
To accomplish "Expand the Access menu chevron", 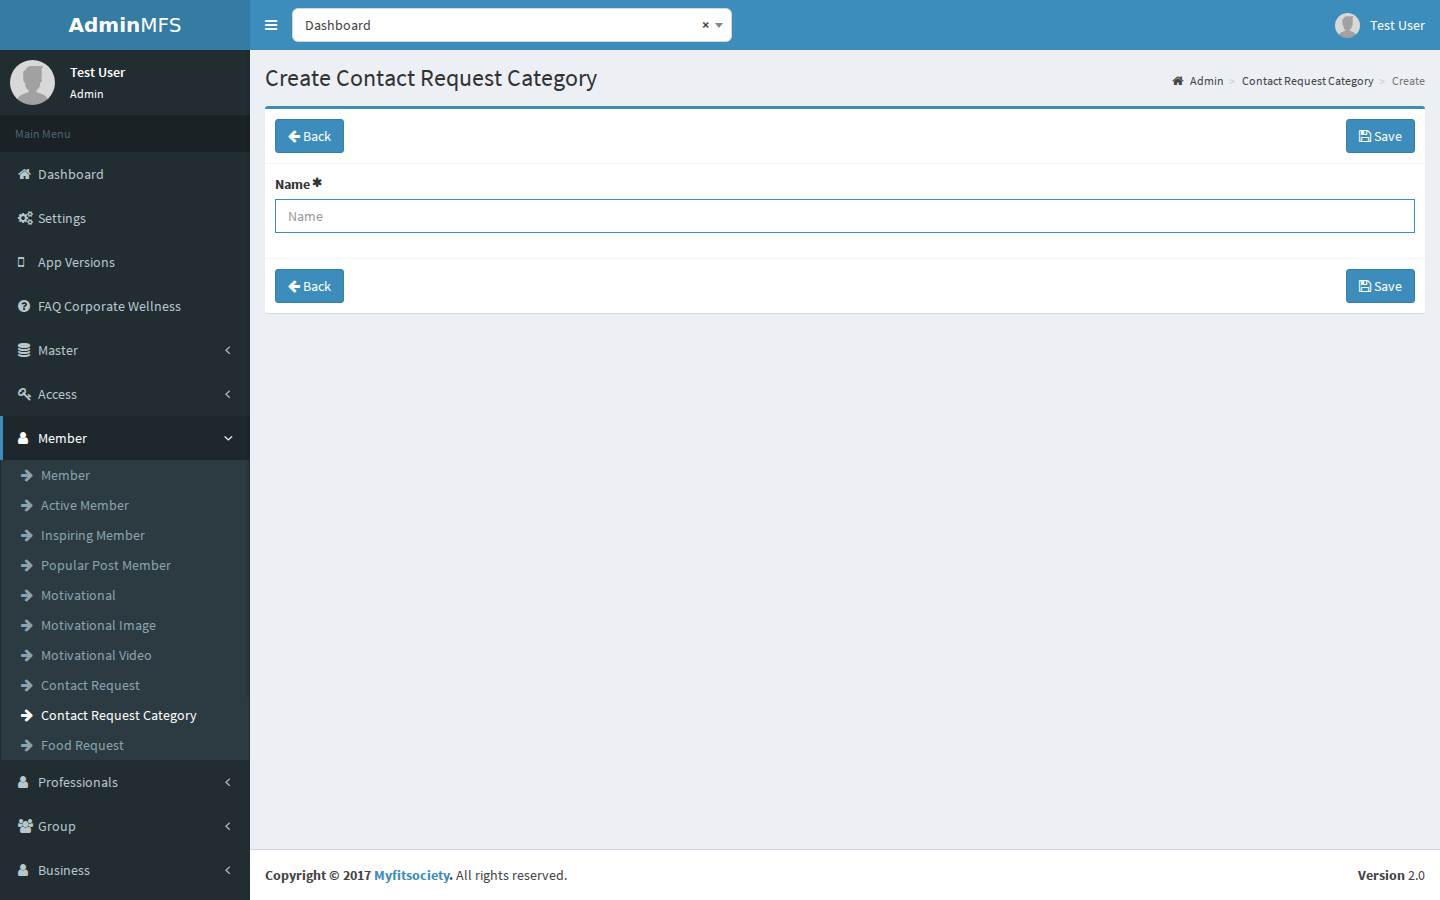I will [228, 394].
